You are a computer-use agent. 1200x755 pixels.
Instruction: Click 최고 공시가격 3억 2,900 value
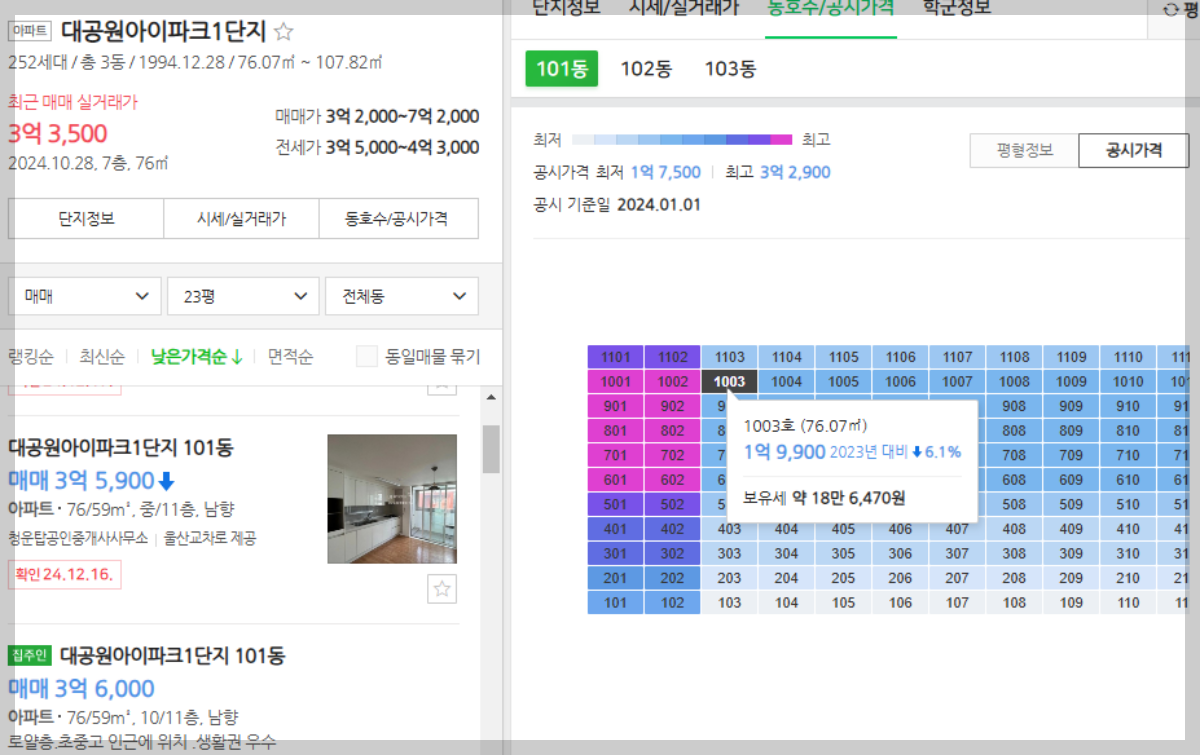click(795, 172)
